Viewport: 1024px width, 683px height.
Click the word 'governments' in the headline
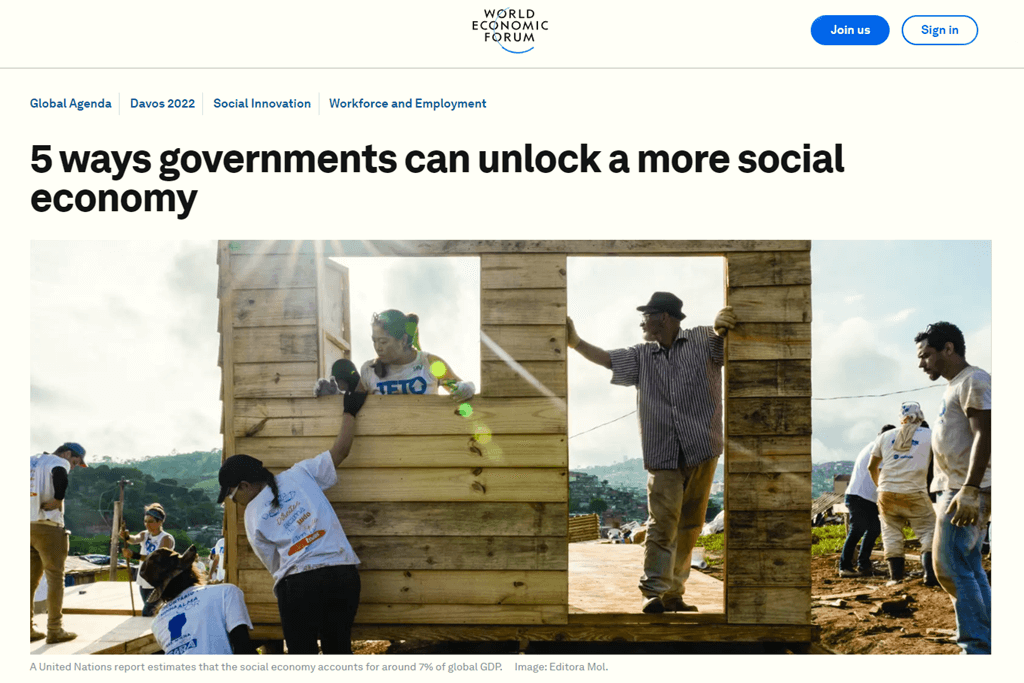click(278, 160)
